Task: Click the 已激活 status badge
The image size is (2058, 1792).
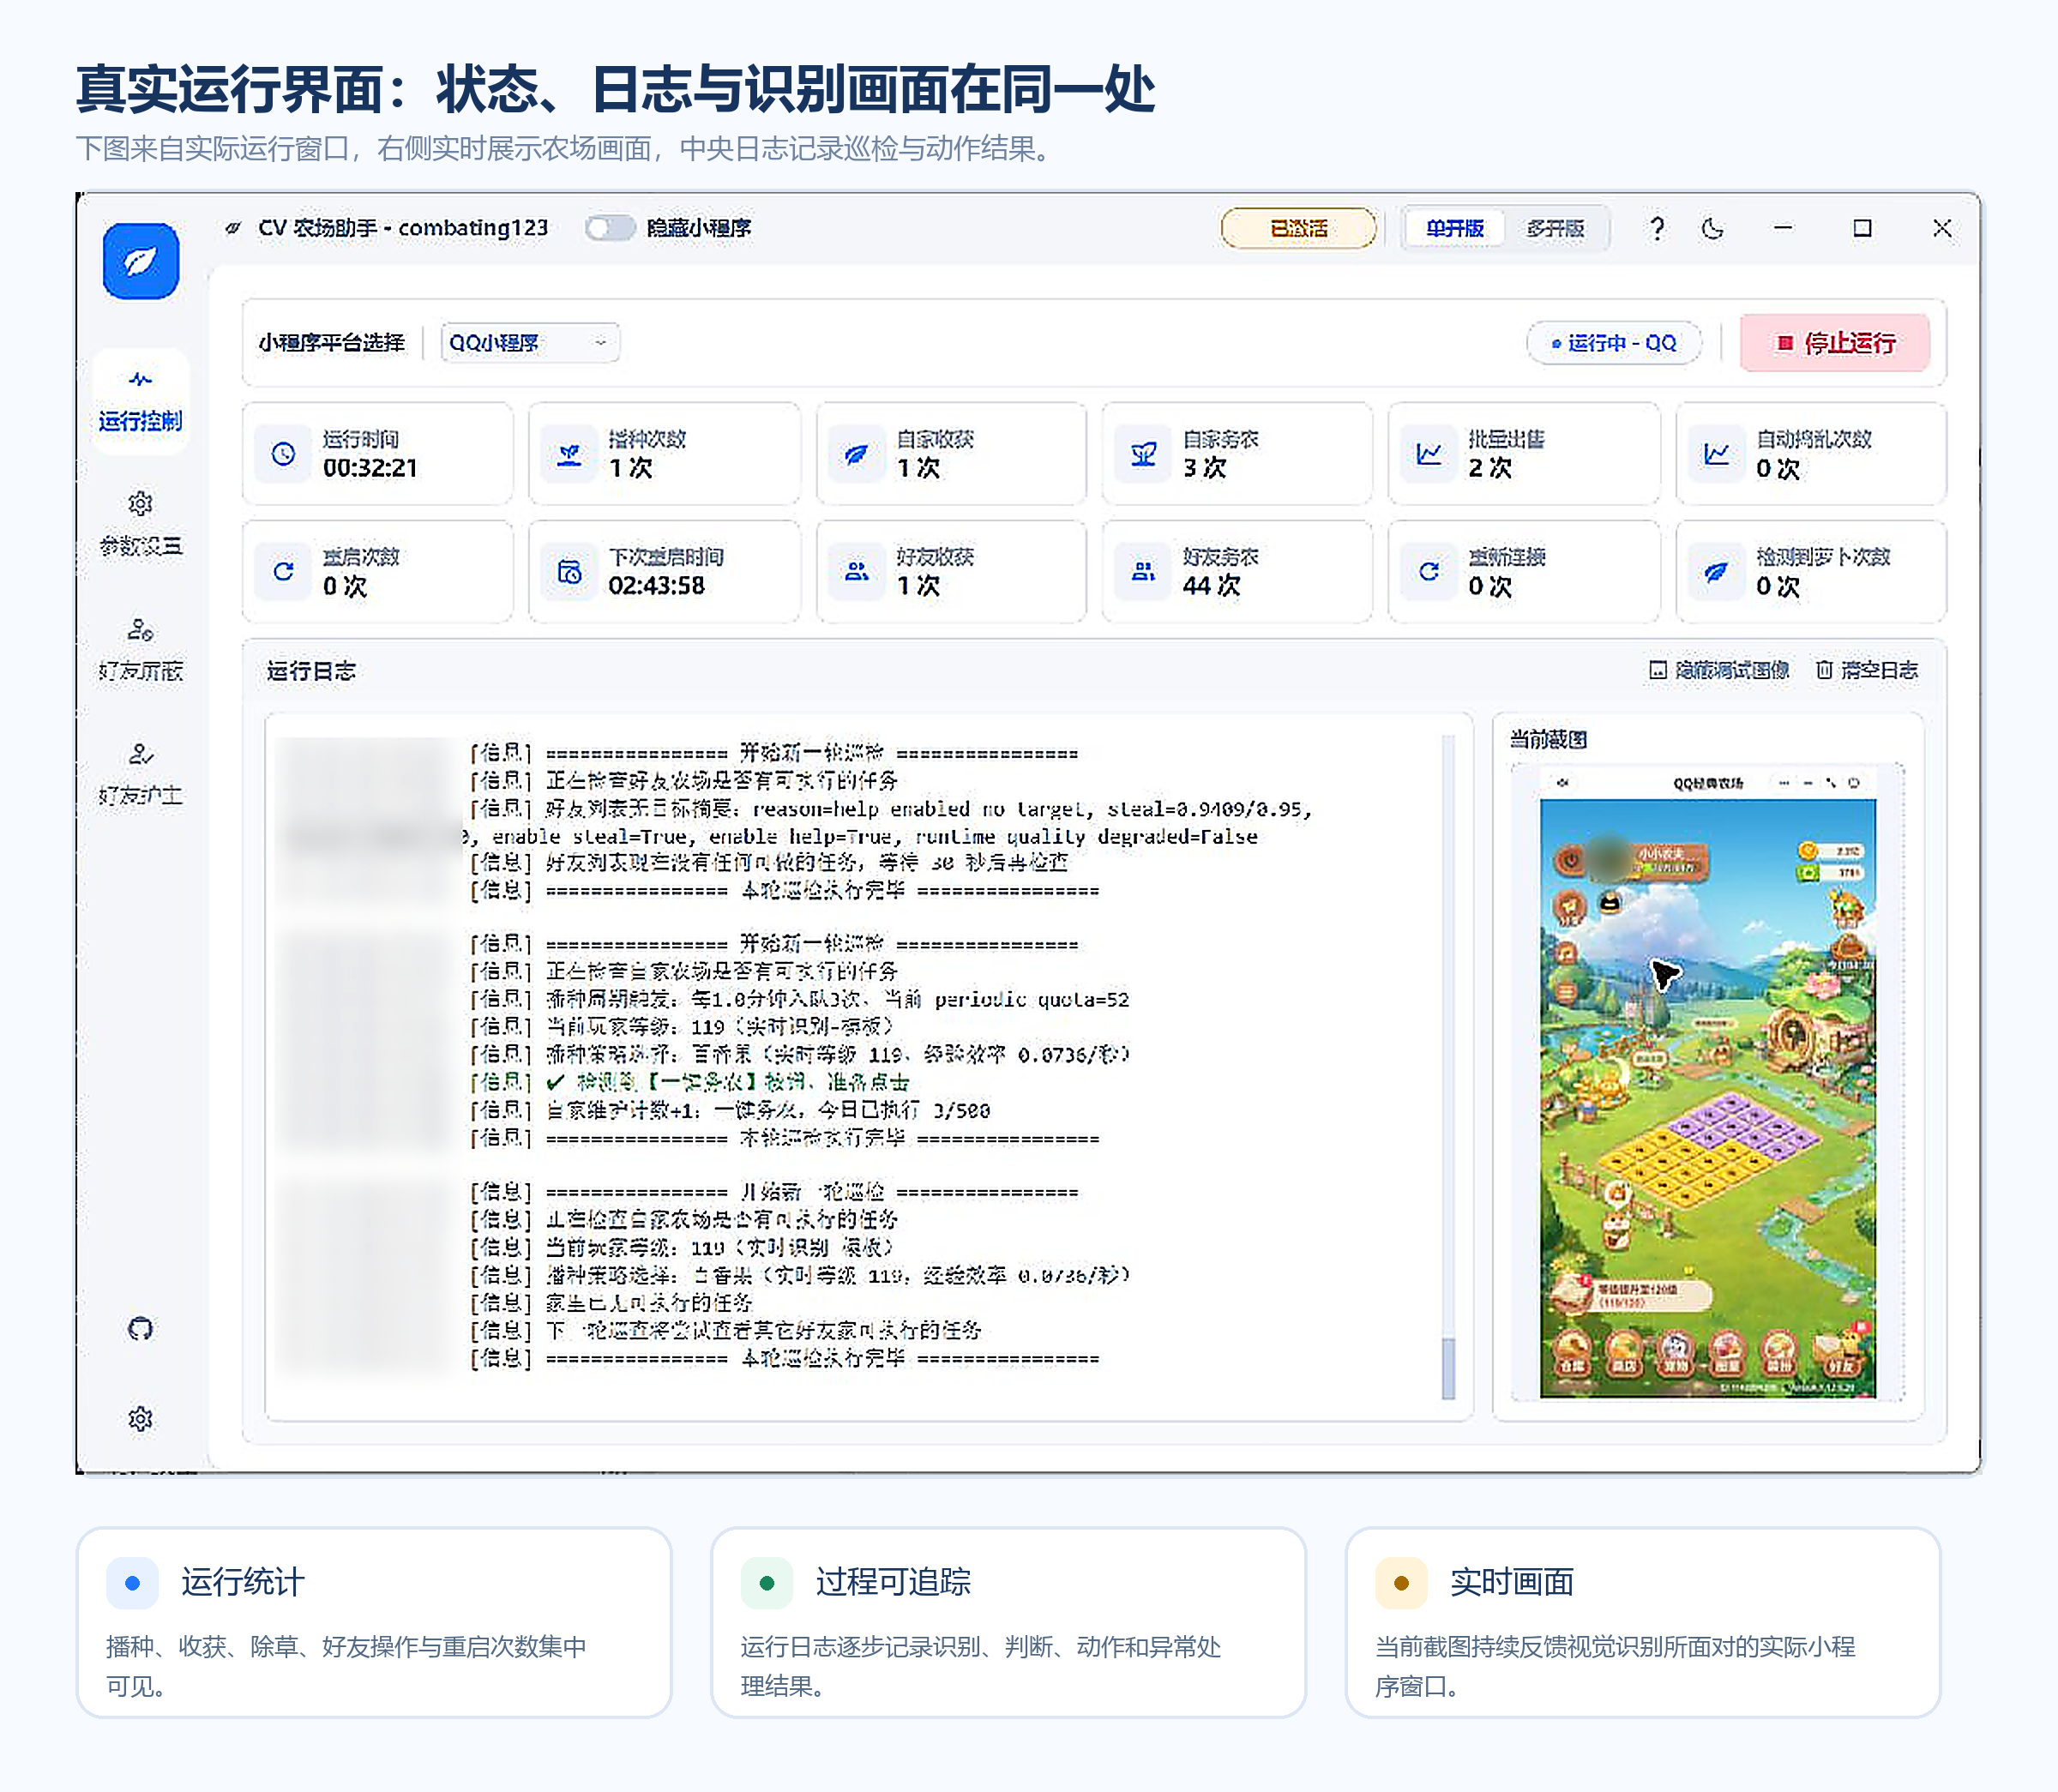Action: tap(1298, 228)
